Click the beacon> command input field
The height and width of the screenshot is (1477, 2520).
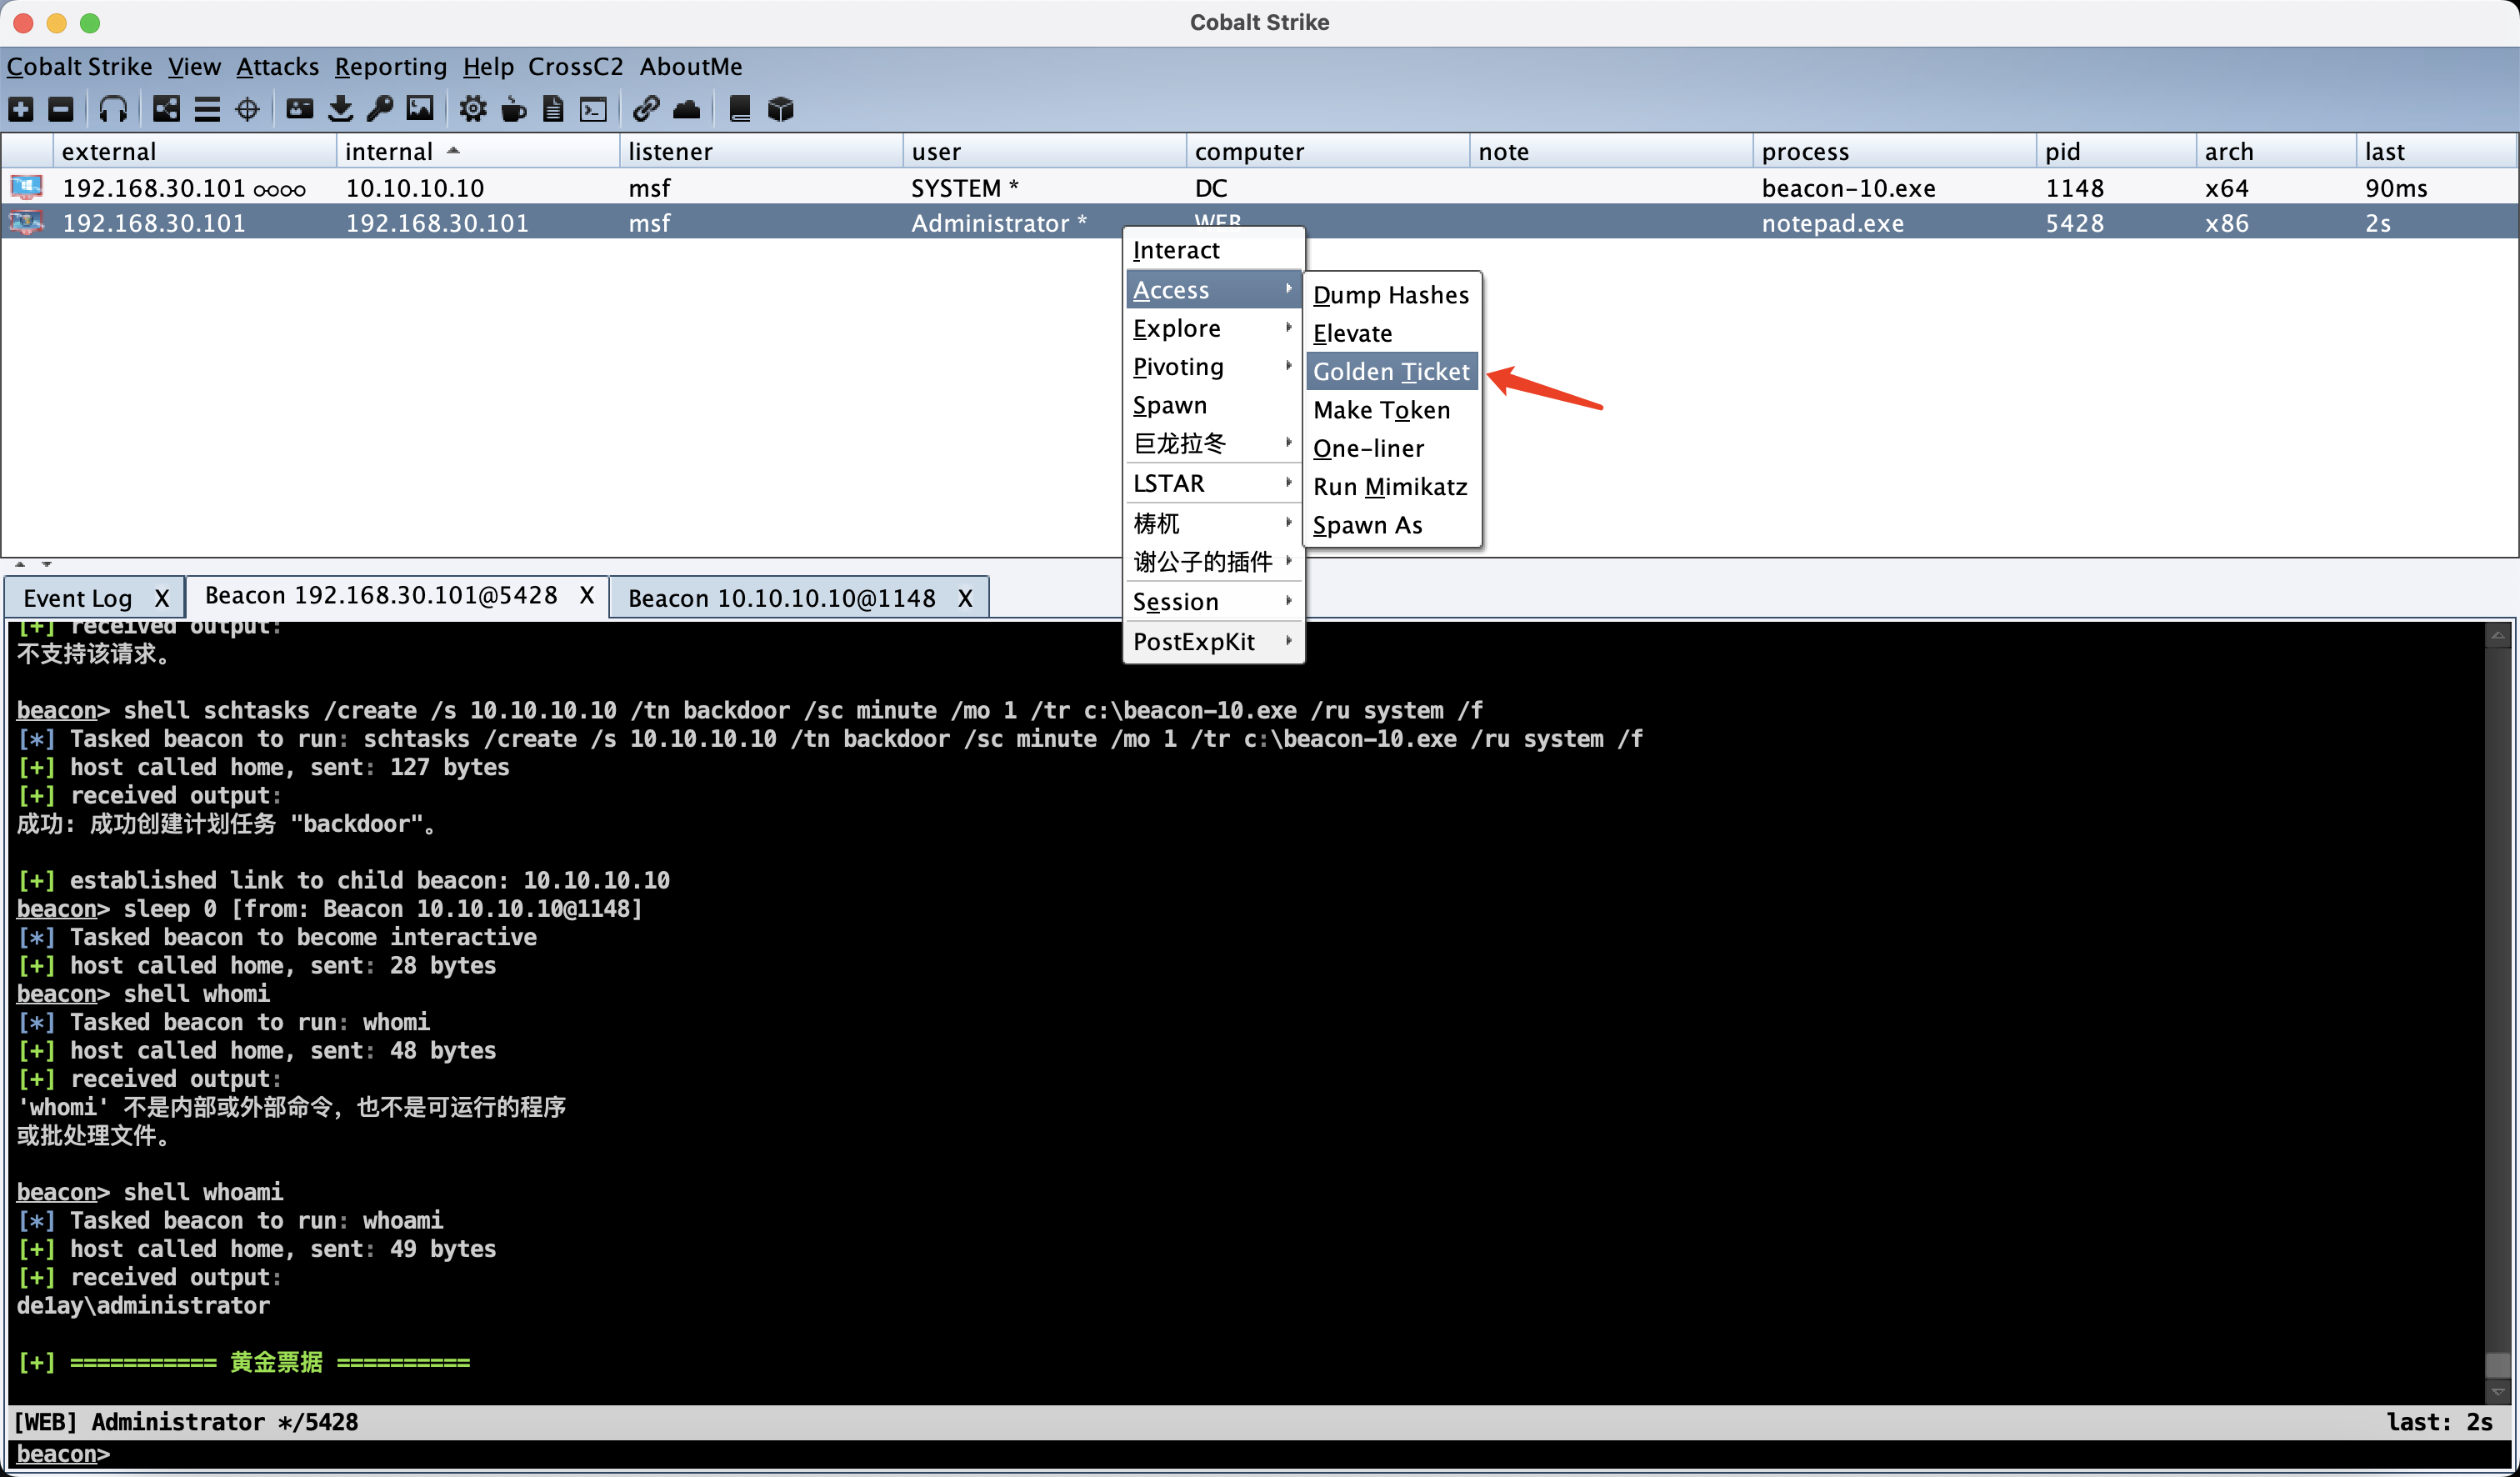click(1260, 1454)
